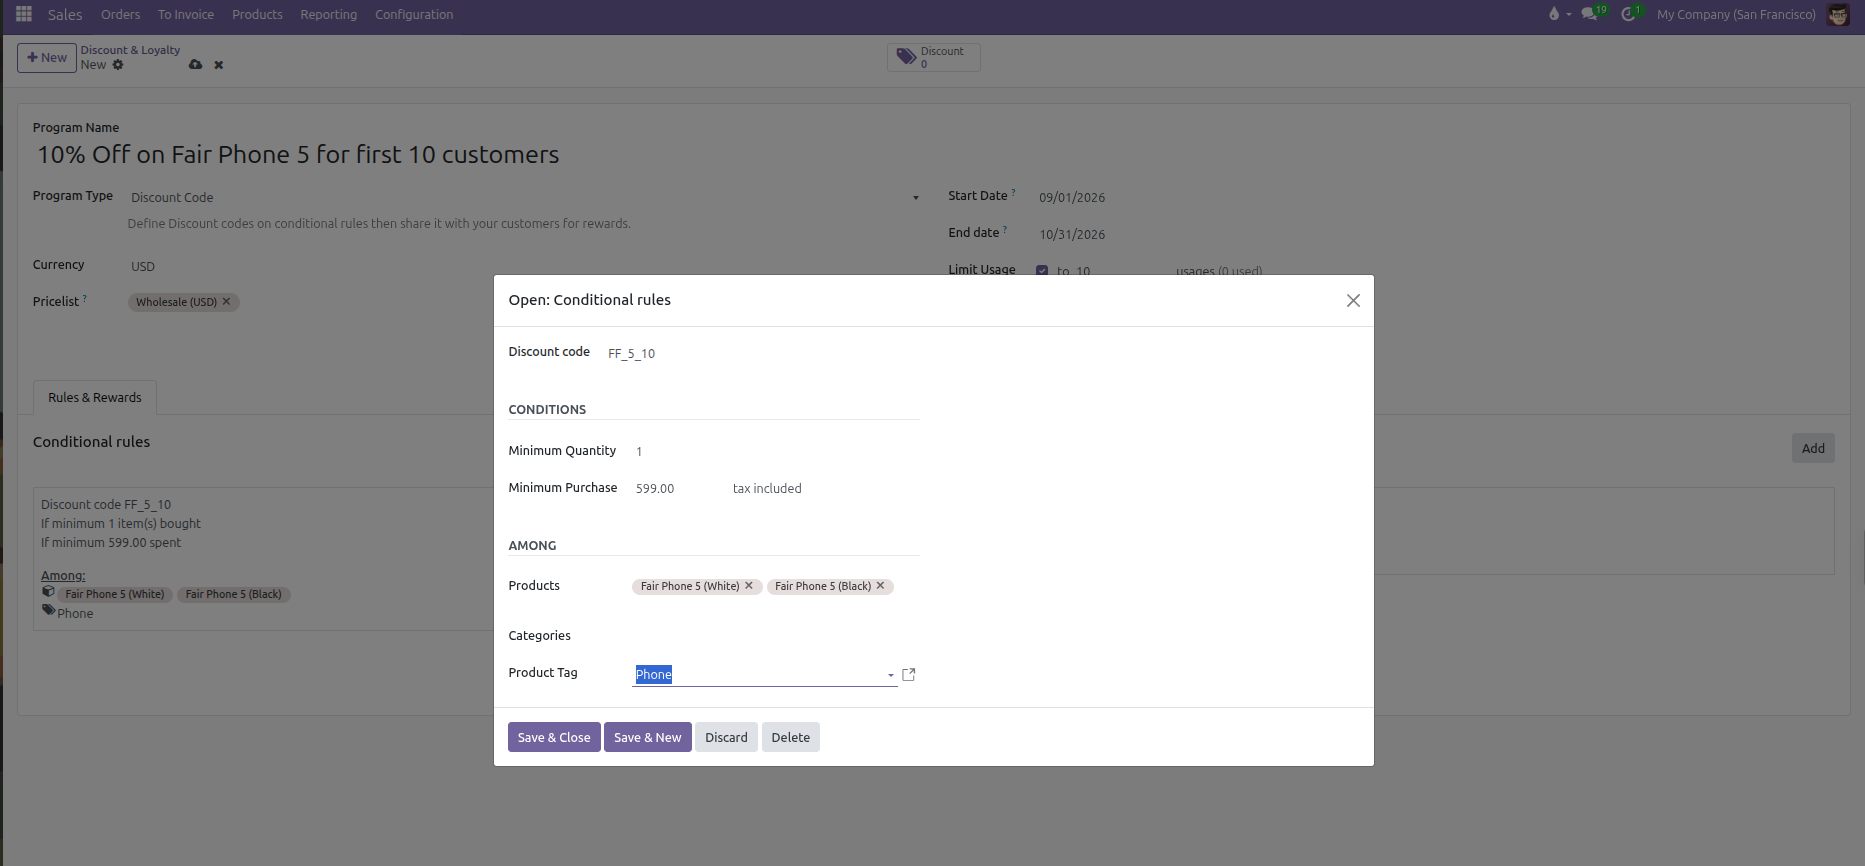The width and height of the screenshot is (1865, 866).
Task: Open the activities clock icon in the top bar
Action: click(1631, 14)
